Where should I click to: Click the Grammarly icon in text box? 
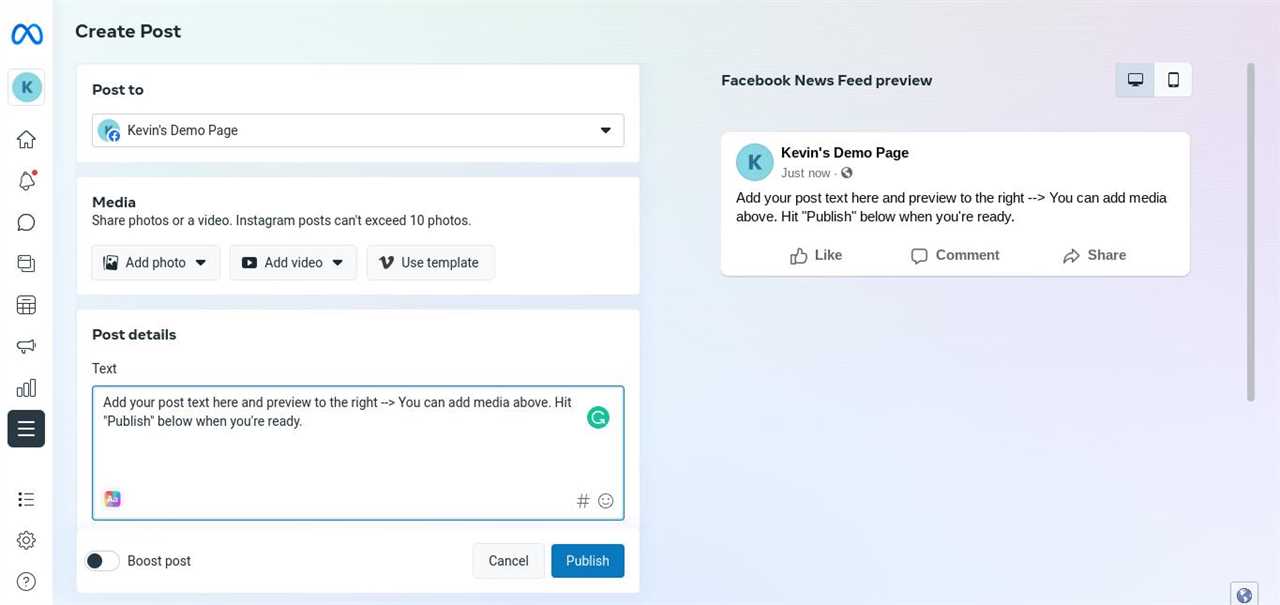598,418
